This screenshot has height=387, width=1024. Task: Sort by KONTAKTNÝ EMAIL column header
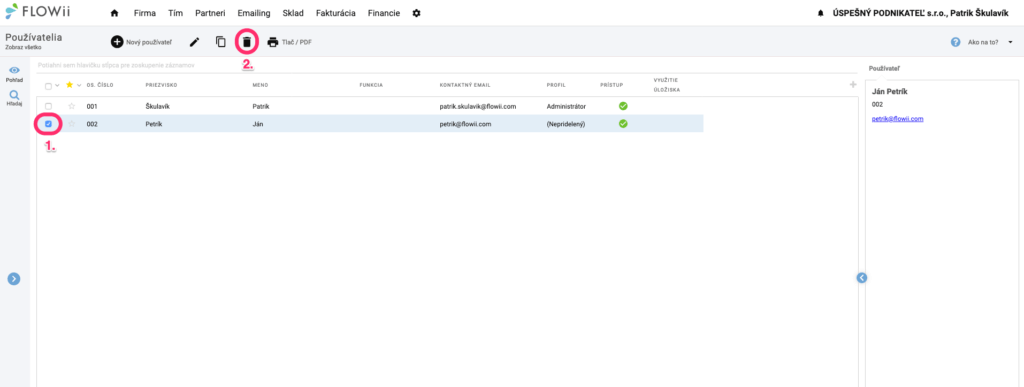[465, 85]
